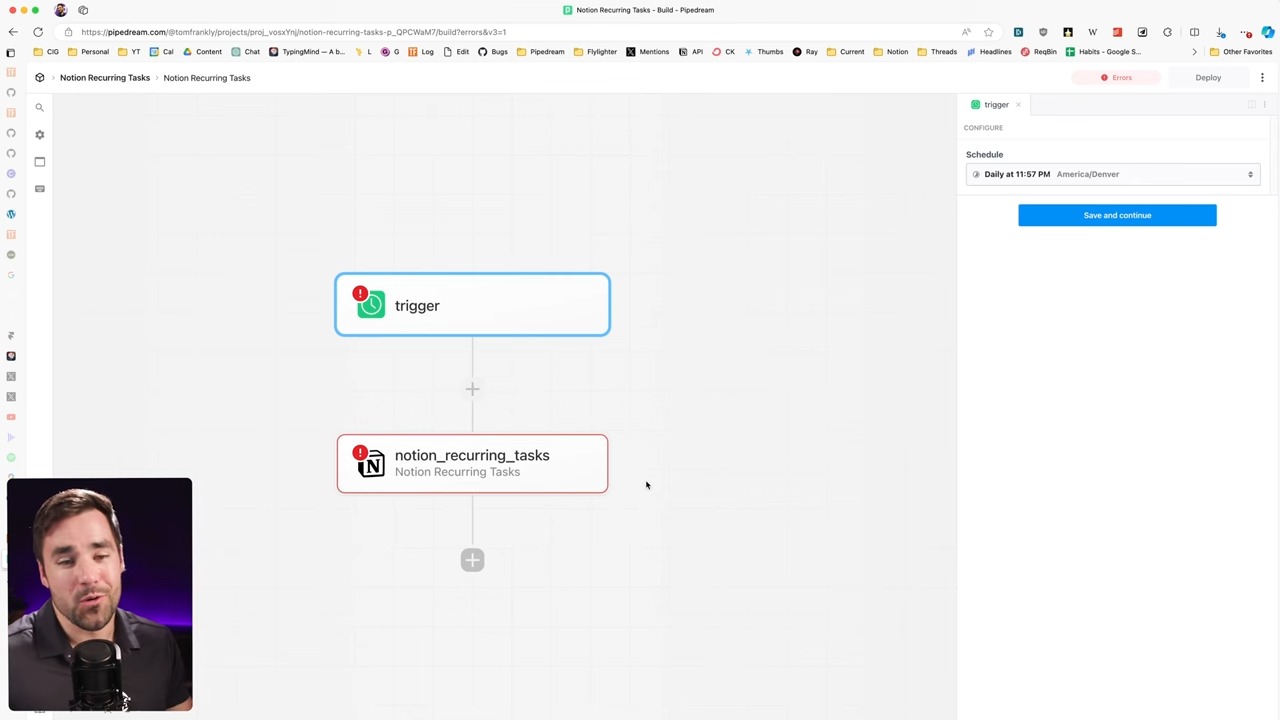Show the Errors indicator details
Screen dimensions: 1280x720
click(x=1116, y=78)
